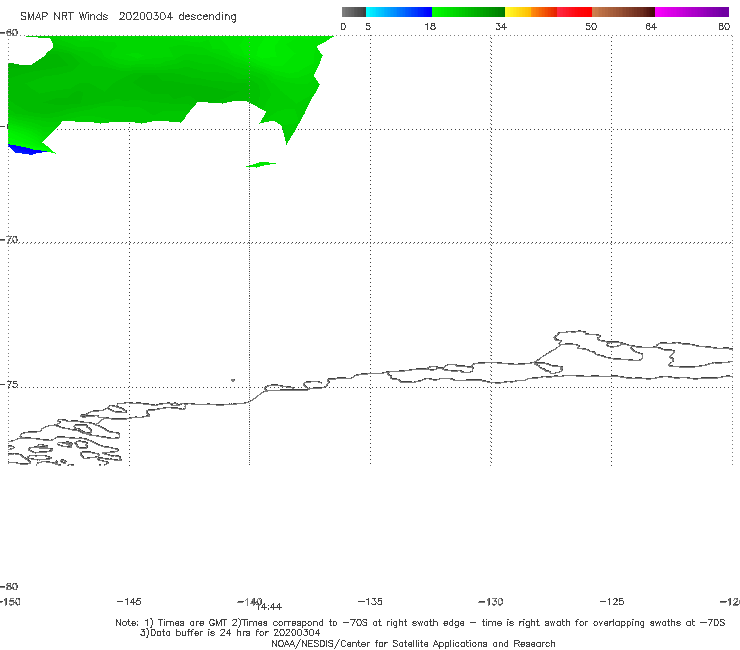Click the magenta-purple segment of the color bar
Viewport: 740px width, 650px height.
coord(692,12)
